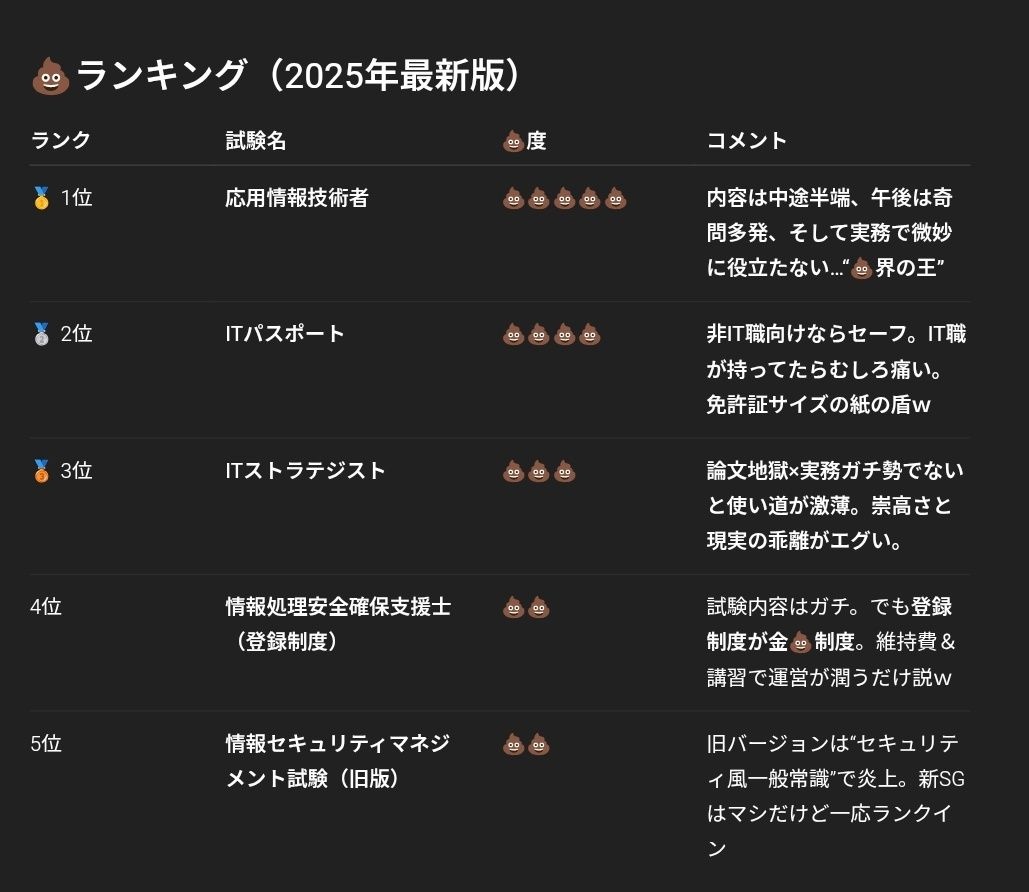Click the two-poop rating for 情報処理安全確保支援士
This screenshot has height=892, width=1029.
(526, 608)
